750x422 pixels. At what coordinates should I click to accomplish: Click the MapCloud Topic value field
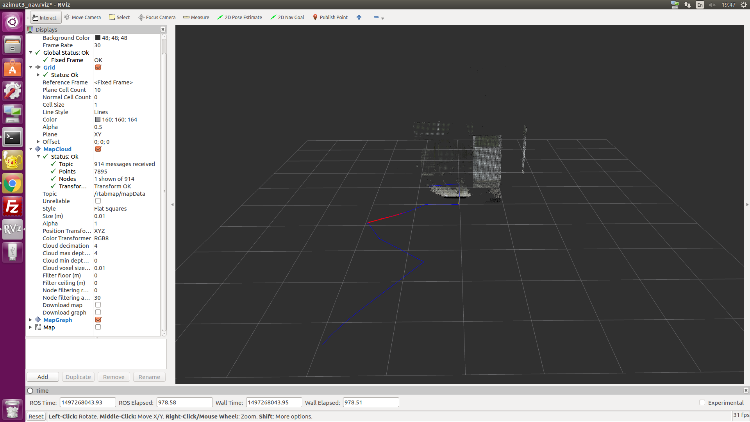120,193
